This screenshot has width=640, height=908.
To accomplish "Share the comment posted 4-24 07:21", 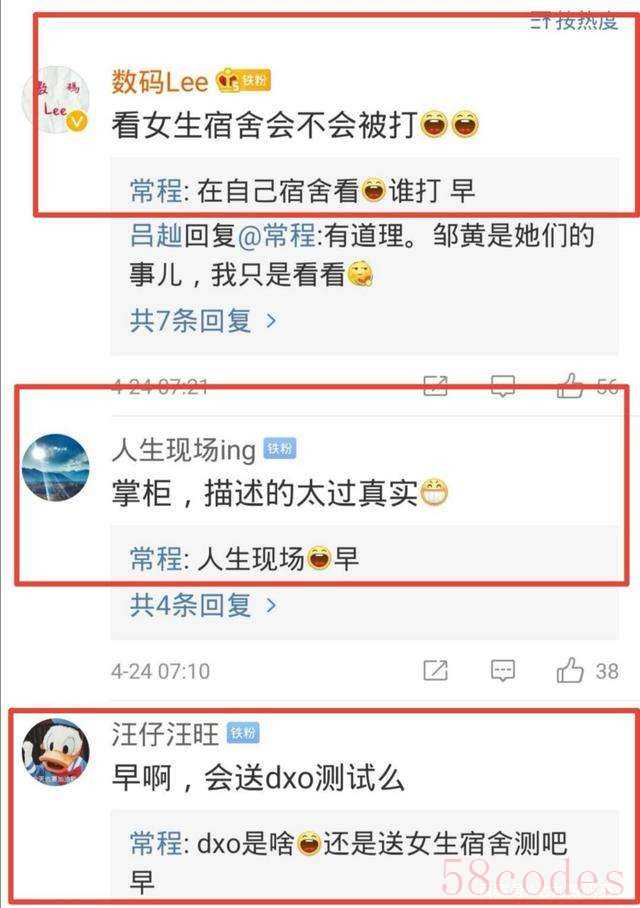I will coord(436,386).
